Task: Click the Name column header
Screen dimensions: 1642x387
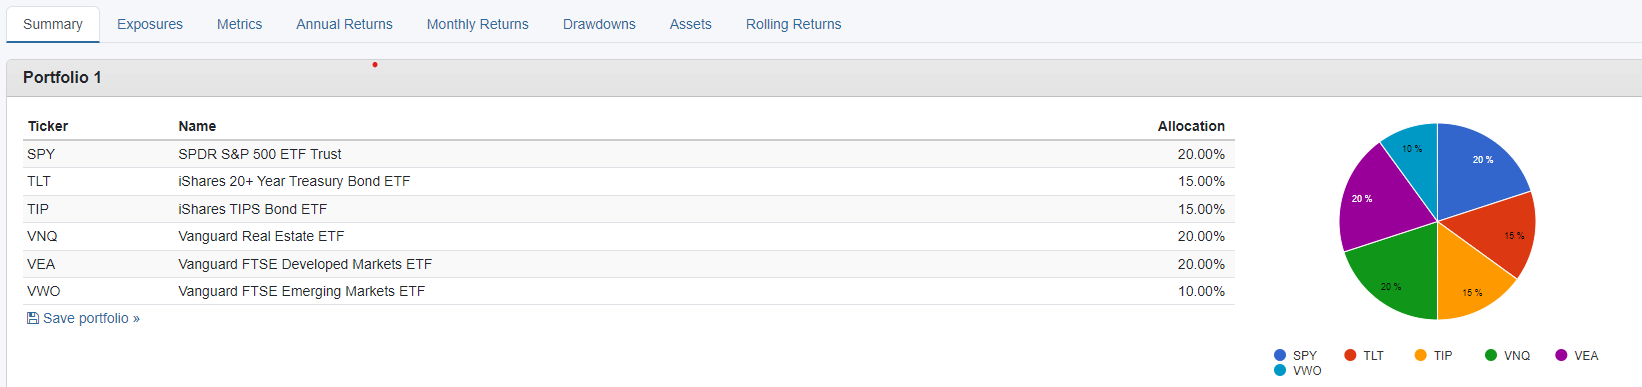Action: click(197, 126)
